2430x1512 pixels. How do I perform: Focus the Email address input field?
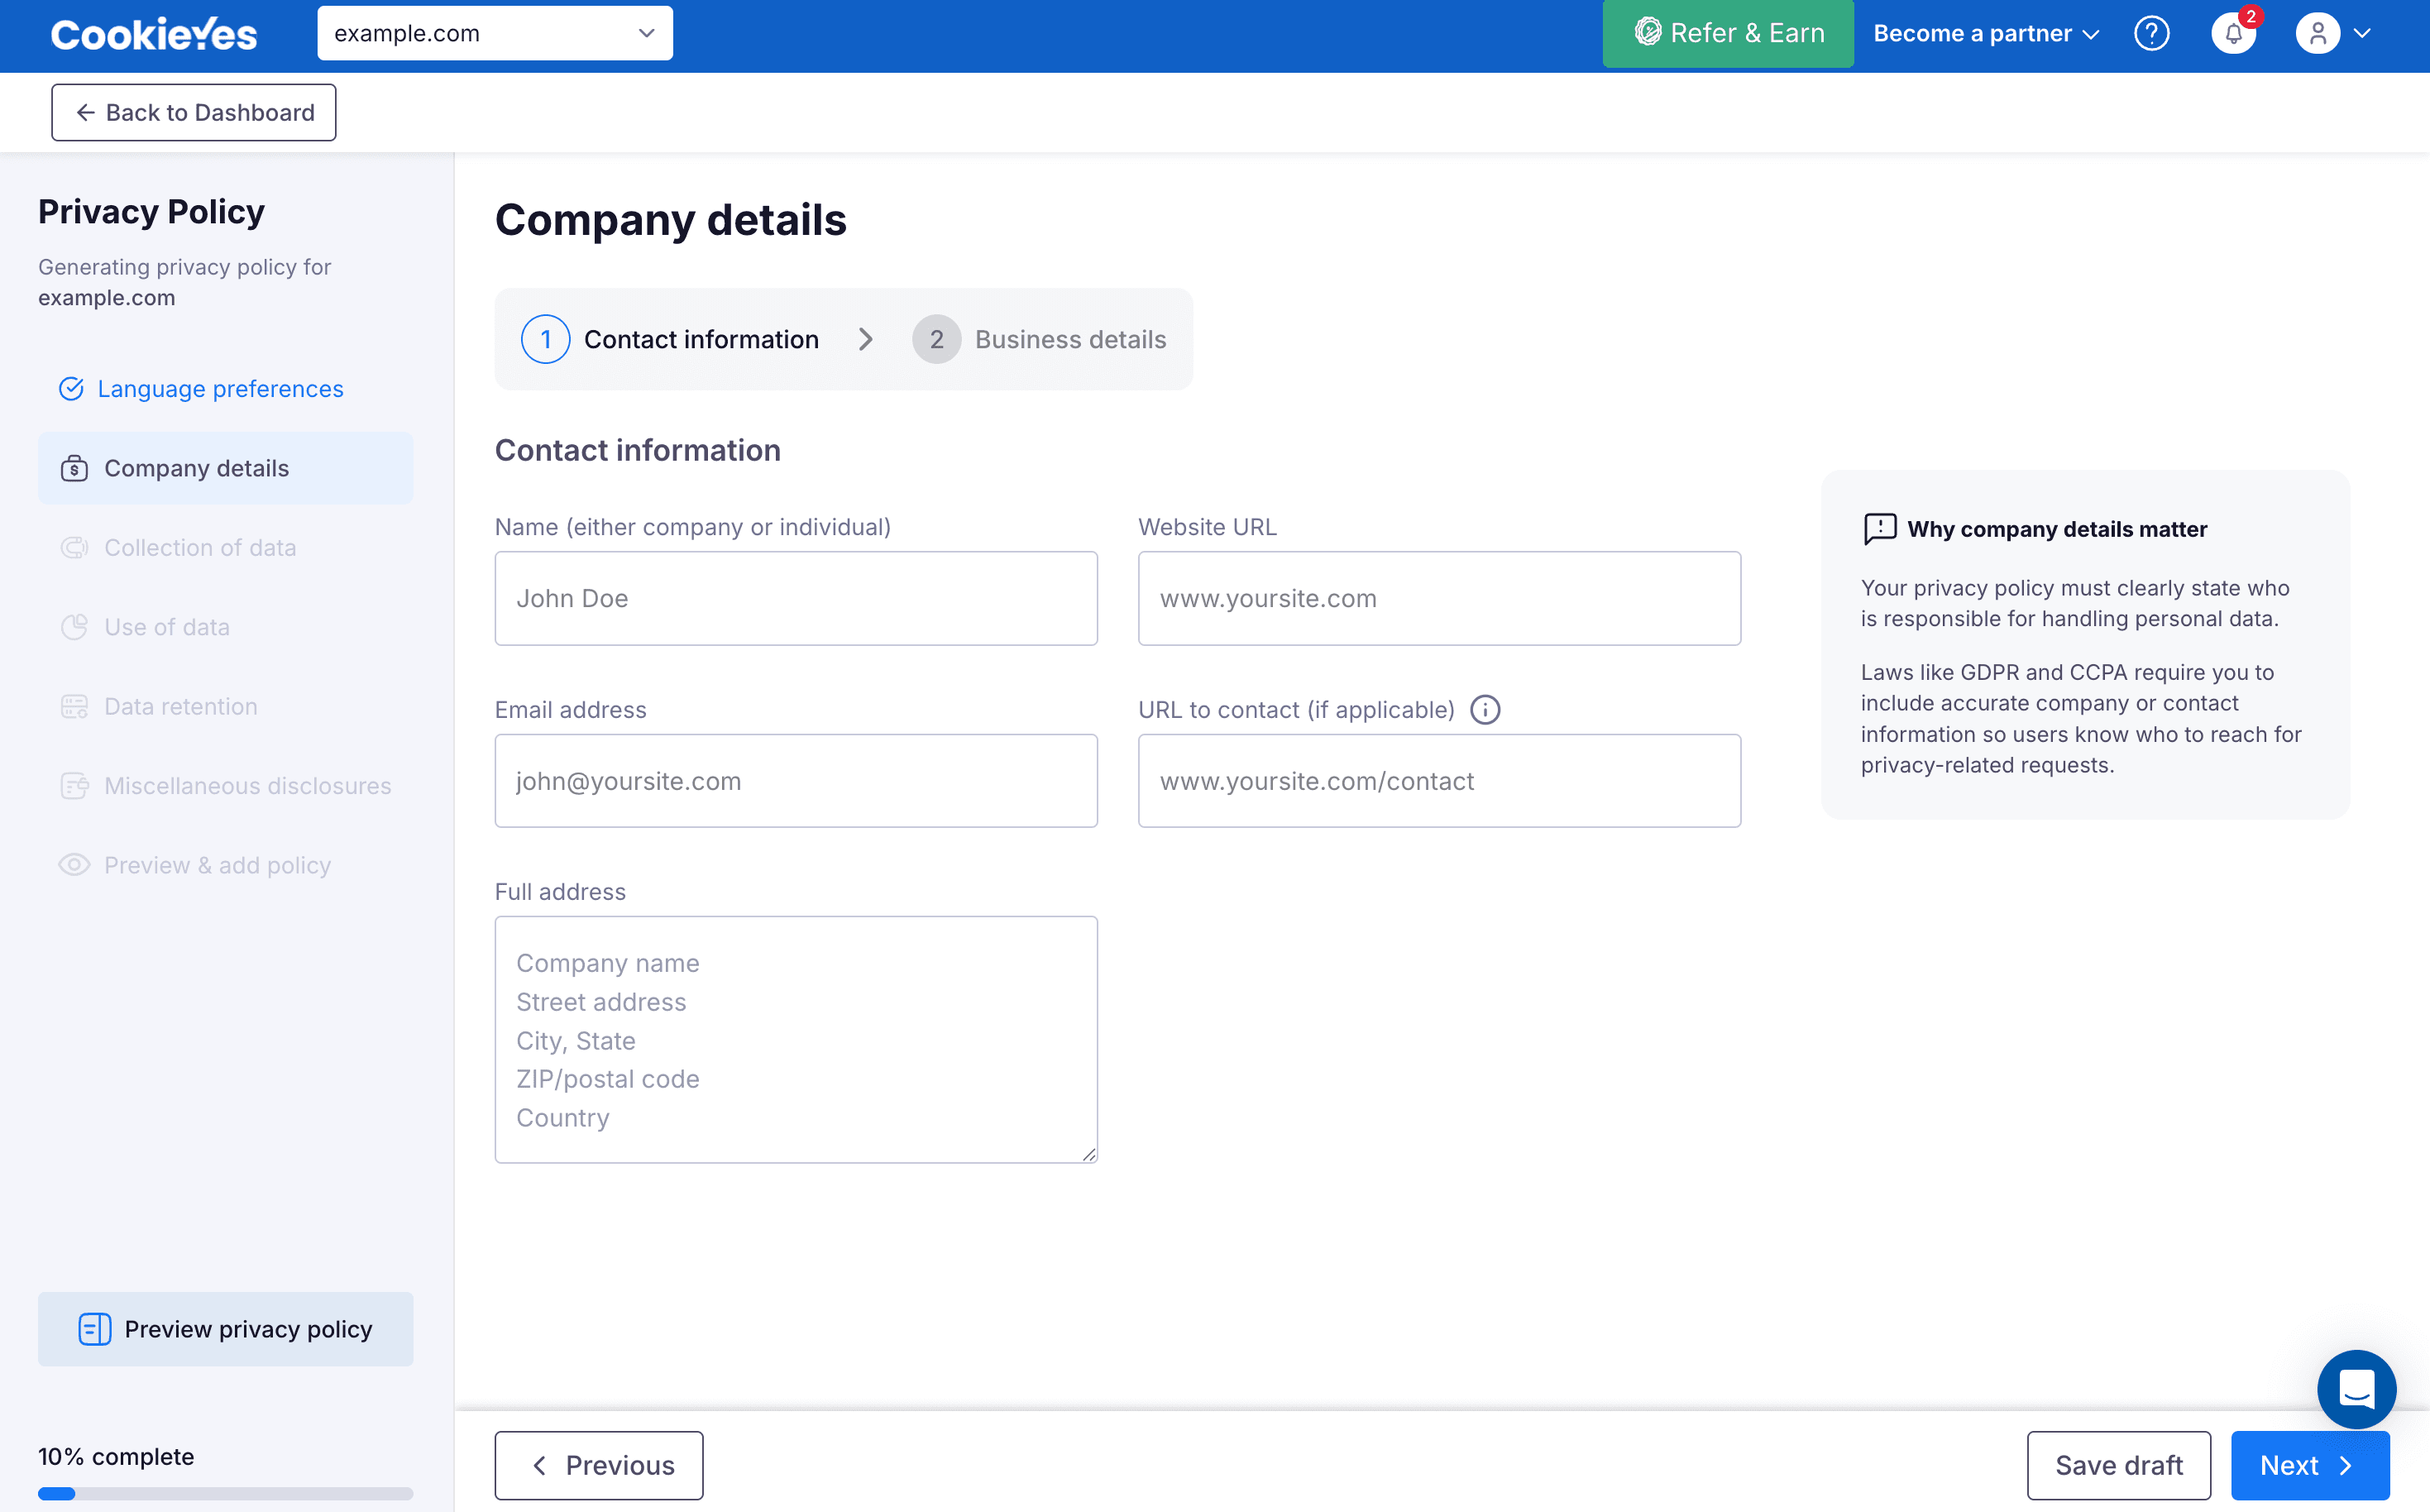[x=796, y=781]
